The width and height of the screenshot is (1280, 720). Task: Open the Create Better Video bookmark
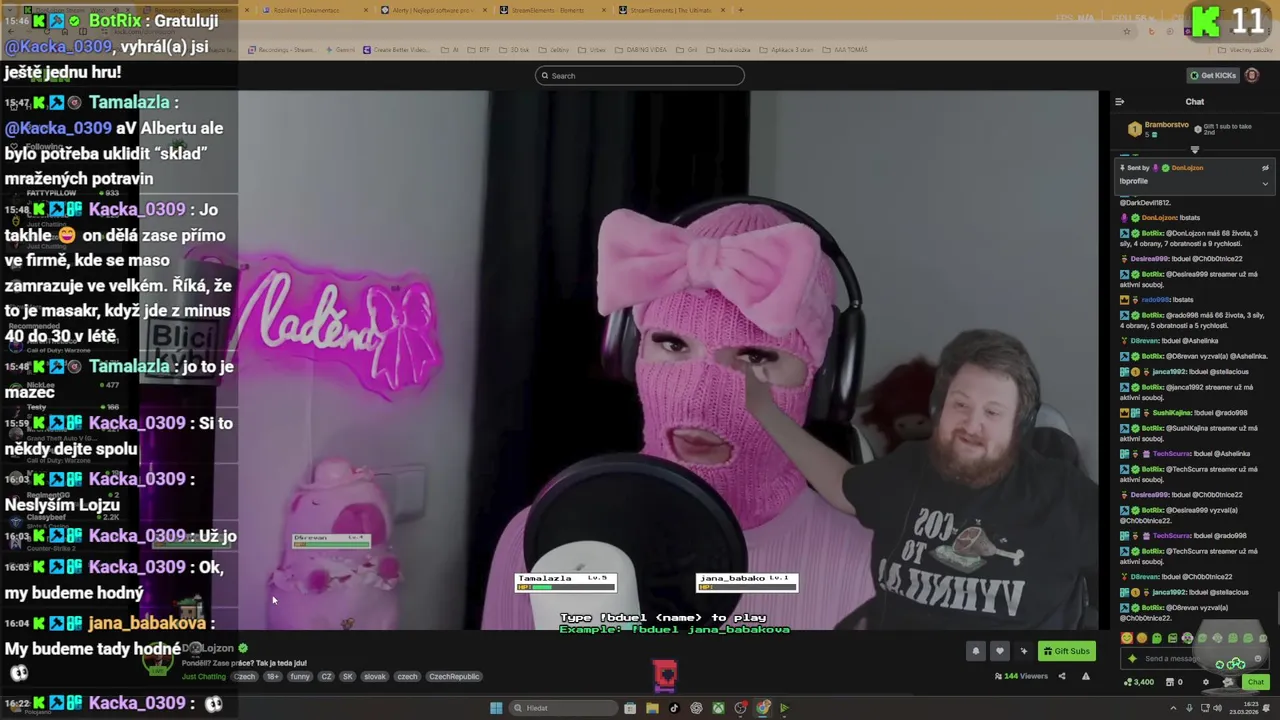click(x=397, y=50)
